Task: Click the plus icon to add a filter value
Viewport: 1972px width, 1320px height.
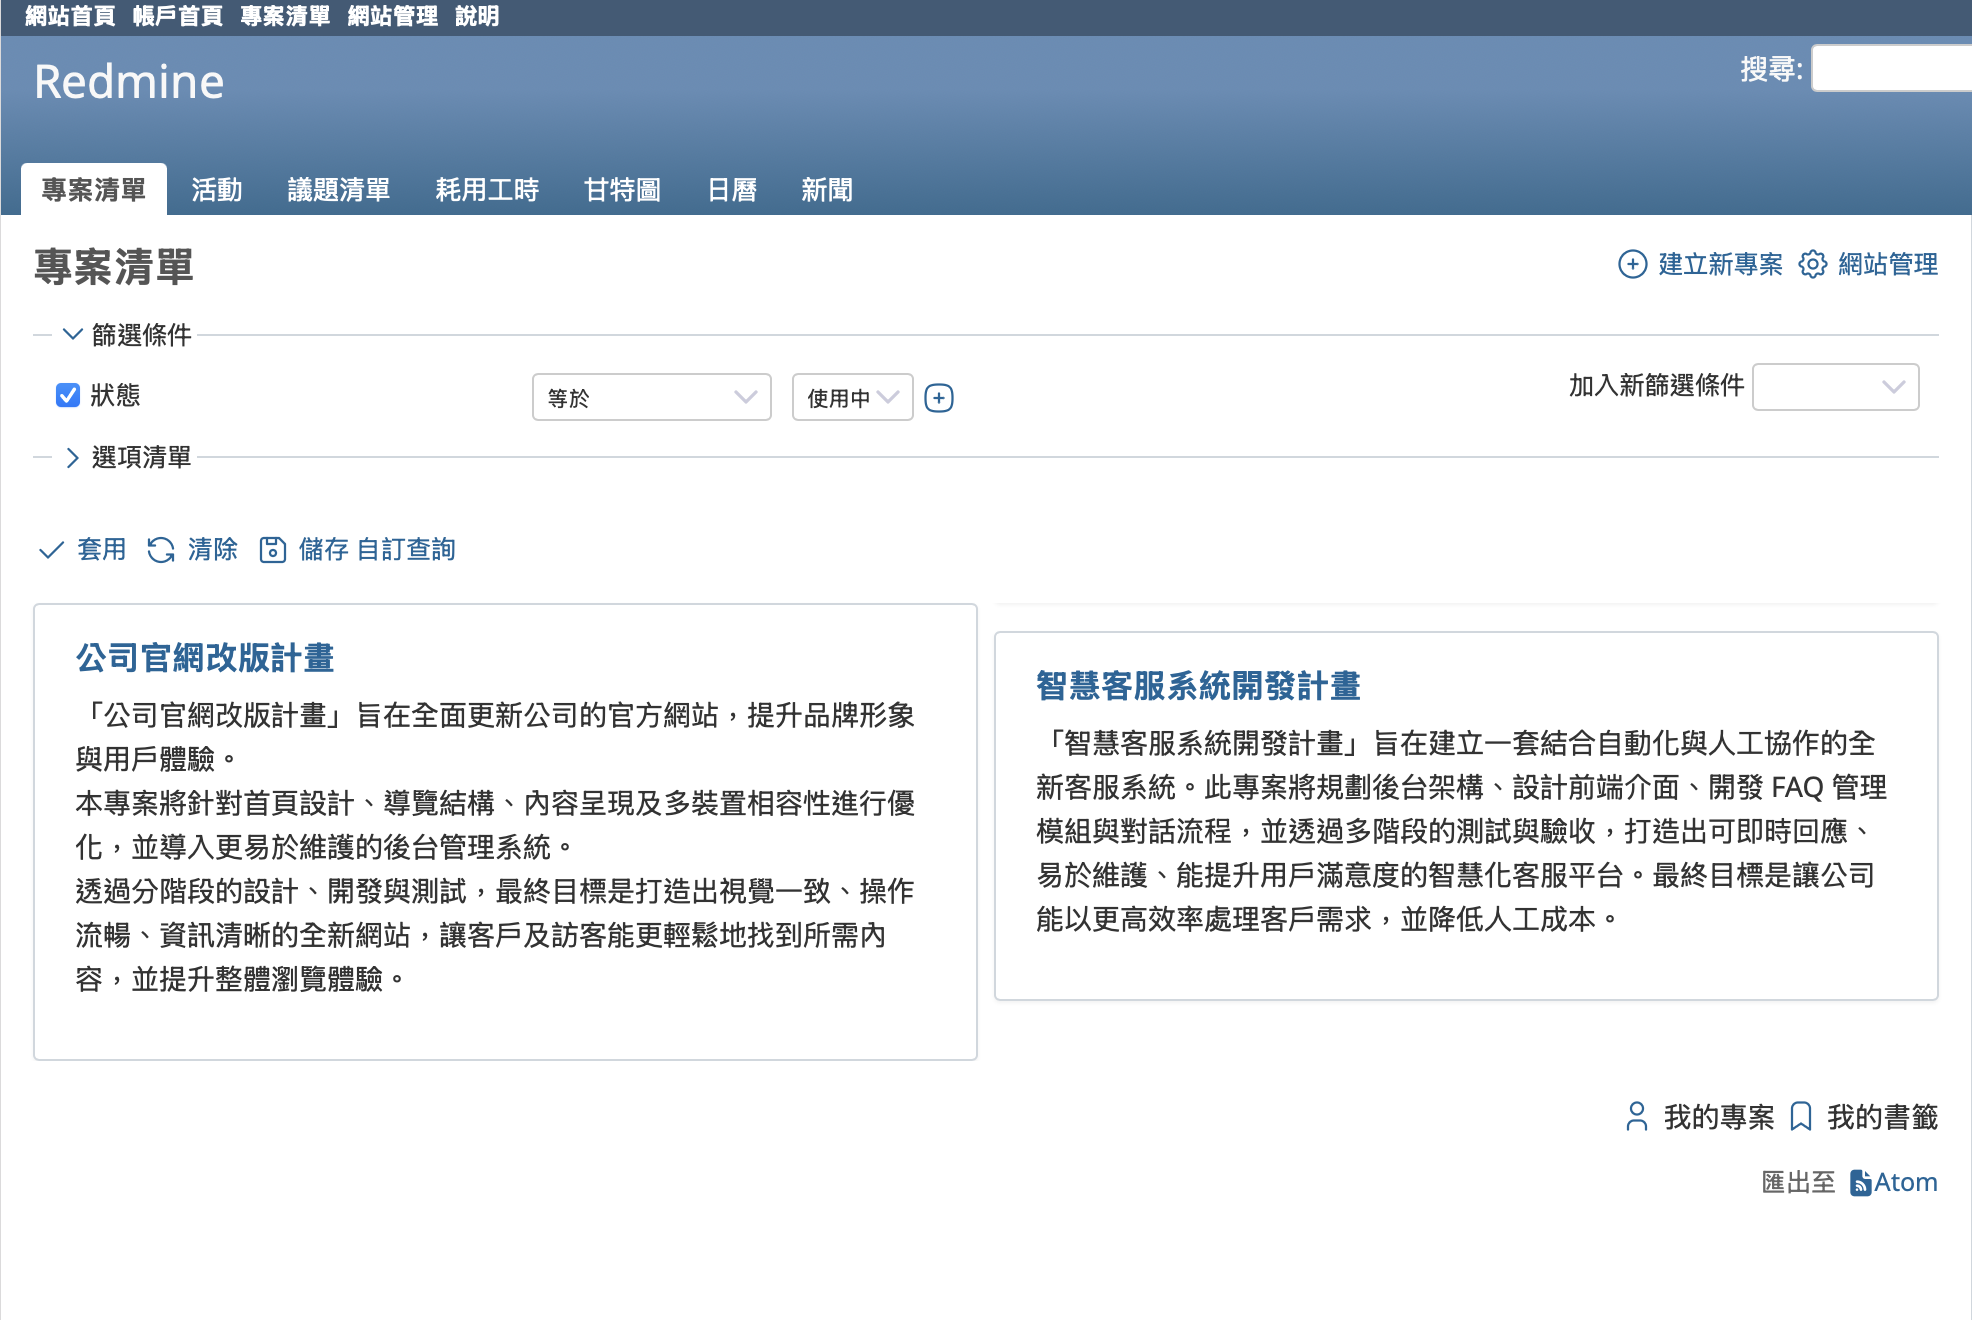Action: pyautogui.click(x=939, y=398)
